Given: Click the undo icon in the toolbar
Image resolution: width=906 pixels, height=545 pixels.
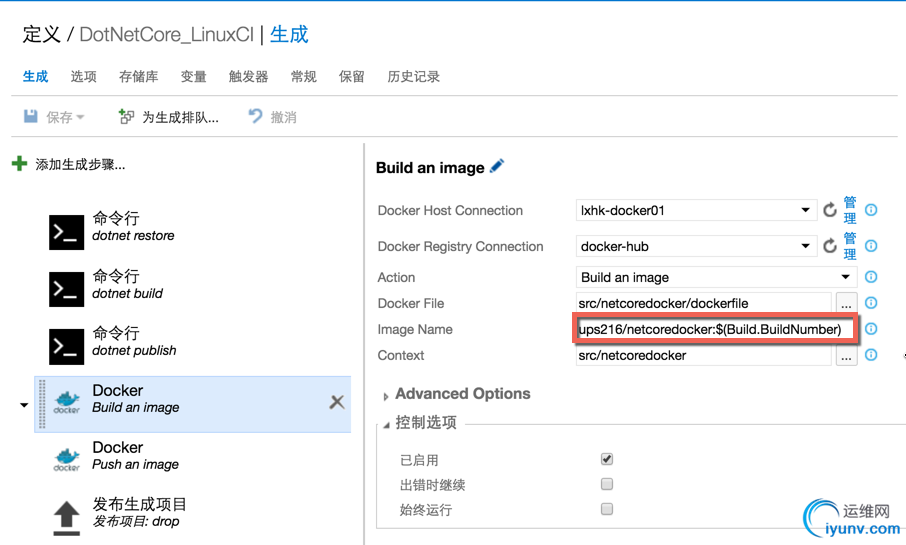Looking at the screenshot, I should coord(256,117).
